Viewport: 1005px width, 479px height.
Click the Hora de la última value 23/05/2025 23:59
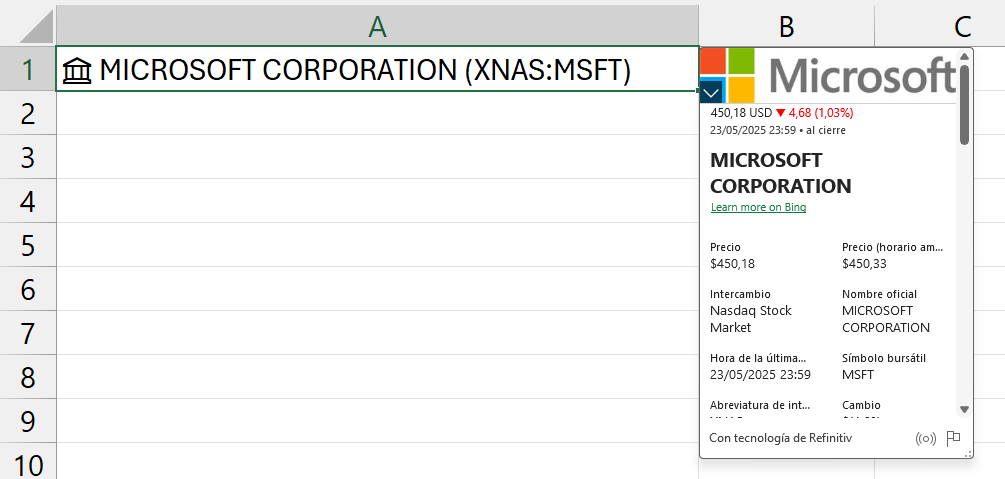pyautogui.click(x=760, y=374)
